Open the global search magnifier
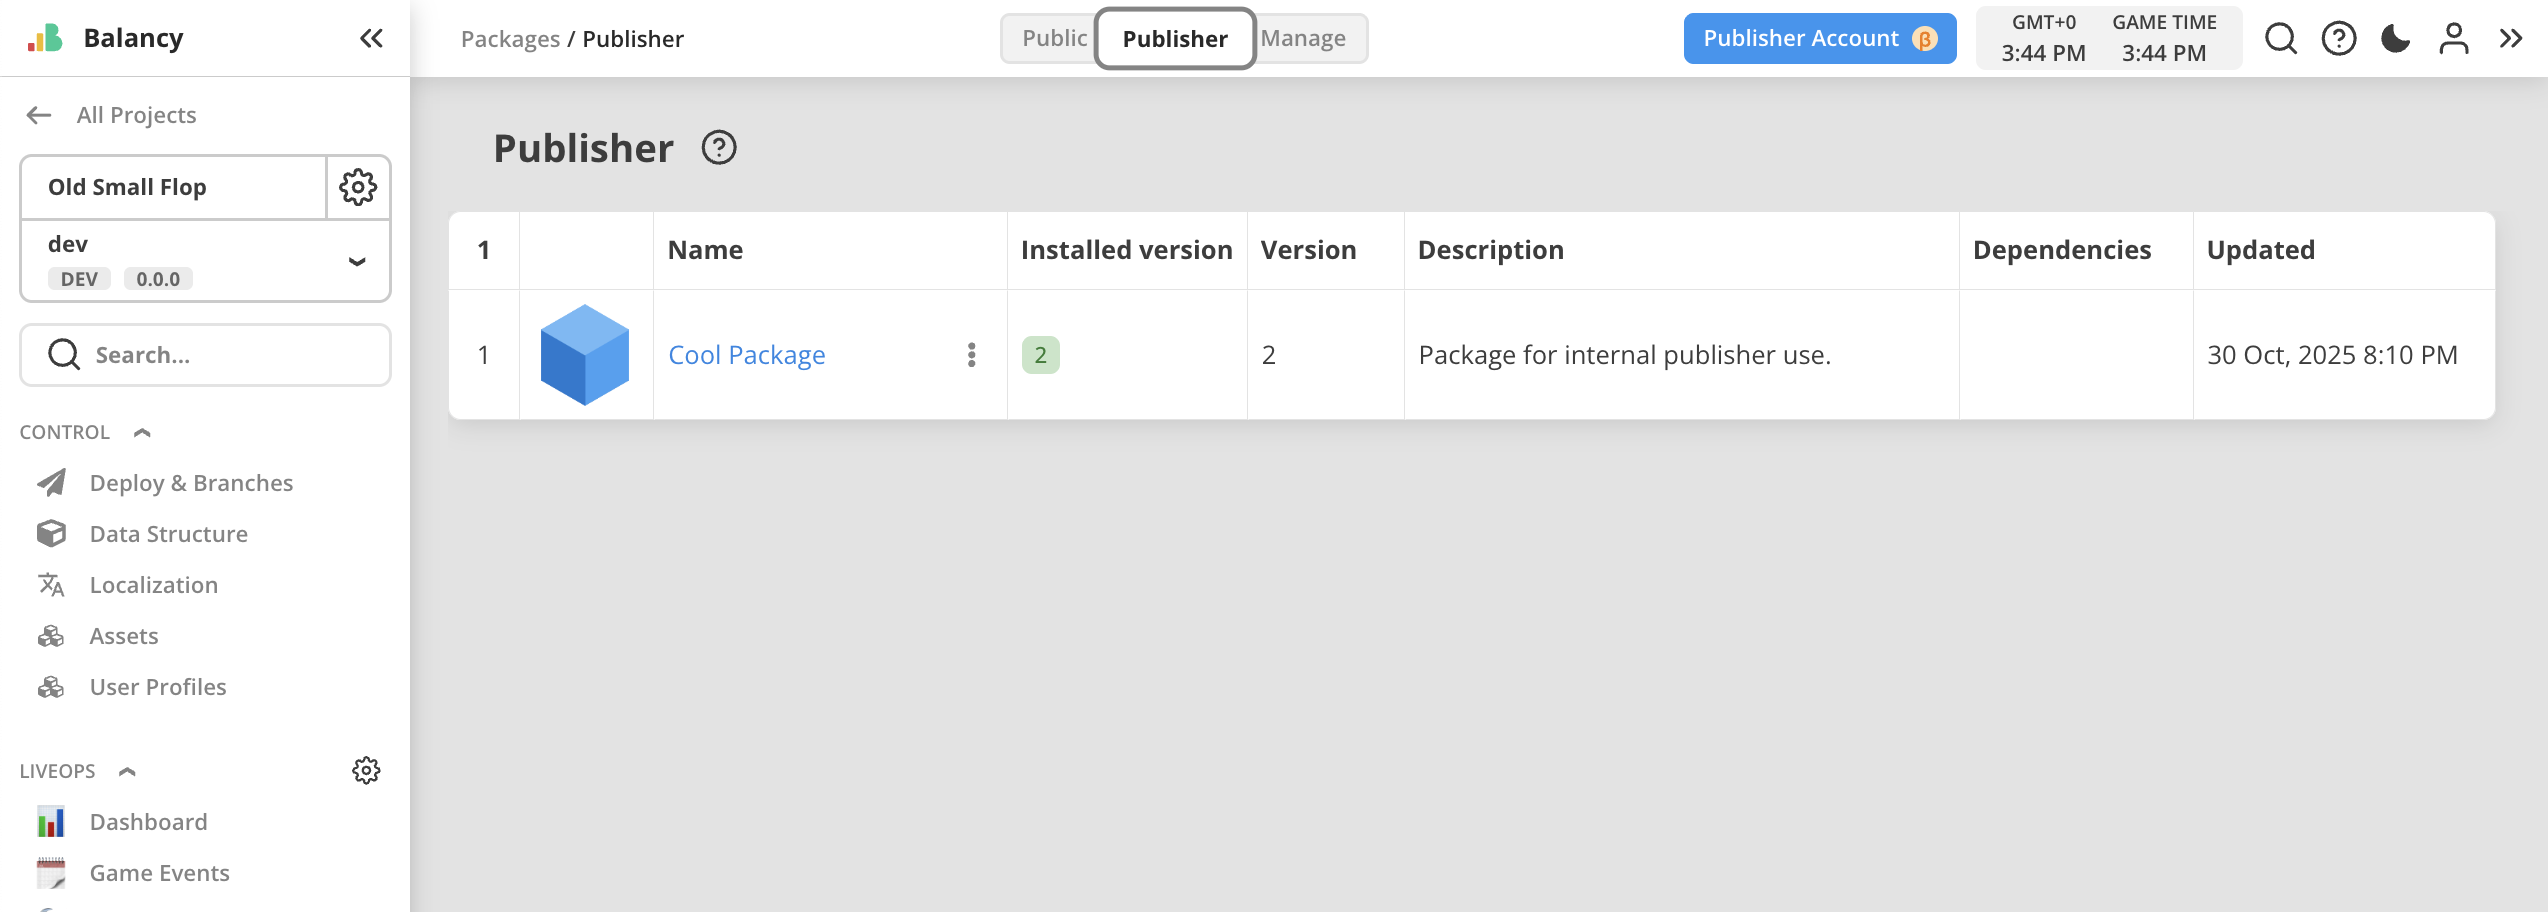Viewport: 2548px width, 912px height. [2280, 38]
